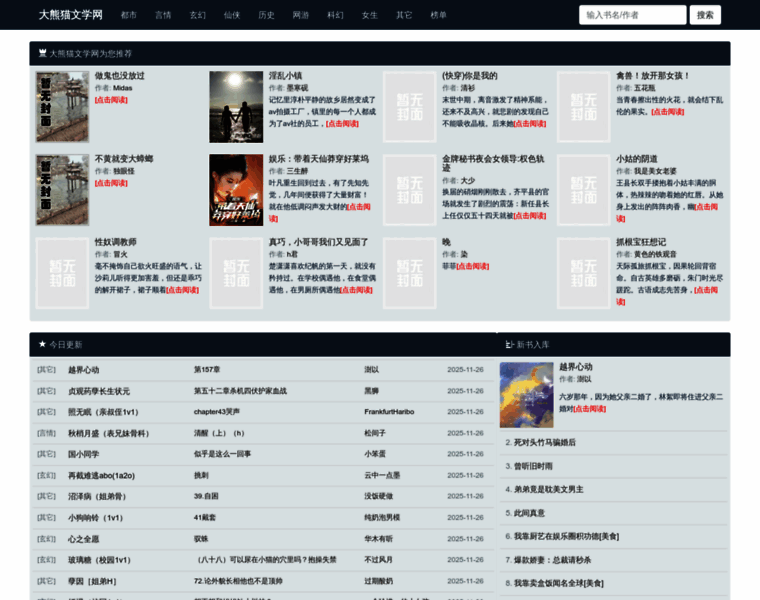Open the 言情 category menu
Screen dimensions: 760x600
163,15
